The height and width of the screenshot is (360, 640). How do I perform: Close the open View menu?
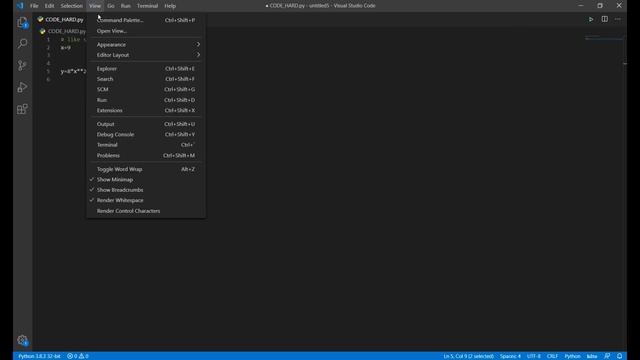95,6
